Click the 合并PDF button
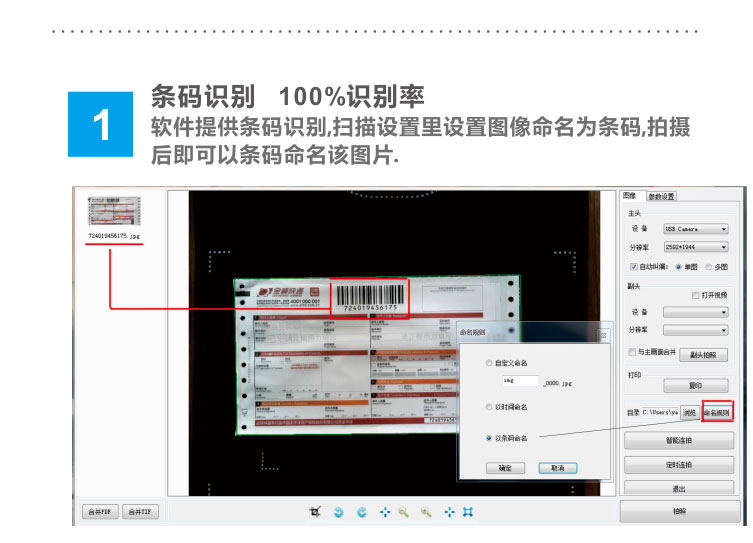 pos(100,512)
